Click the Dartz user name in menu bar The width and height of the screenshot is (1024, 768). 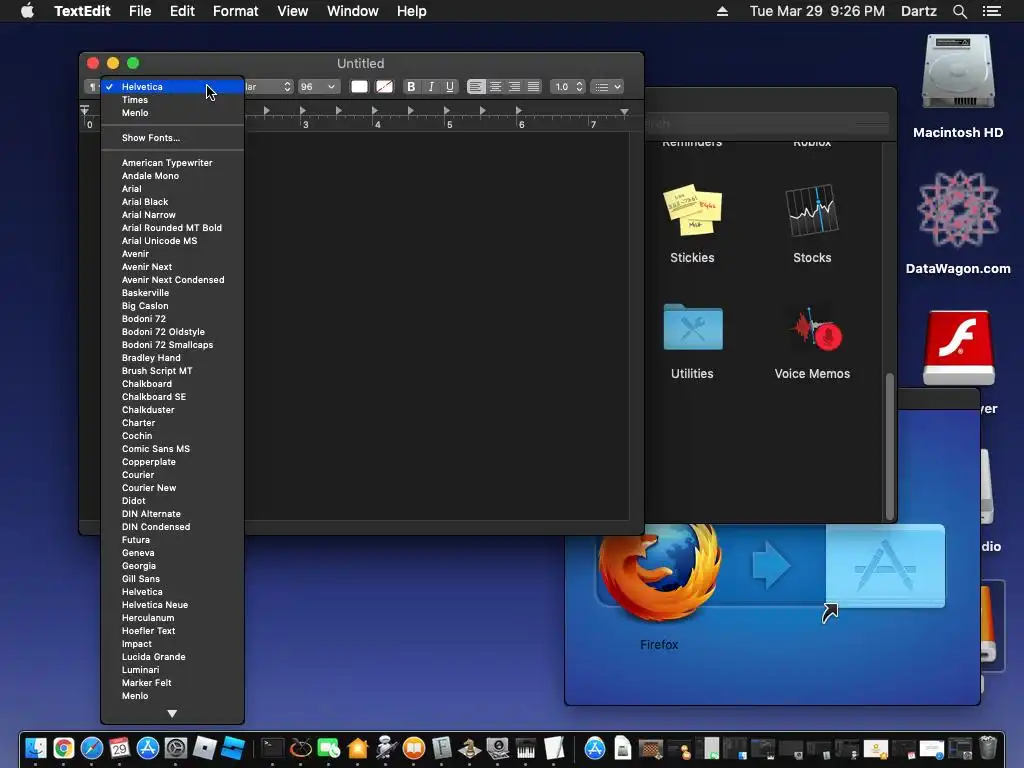(x=918, y=11)
